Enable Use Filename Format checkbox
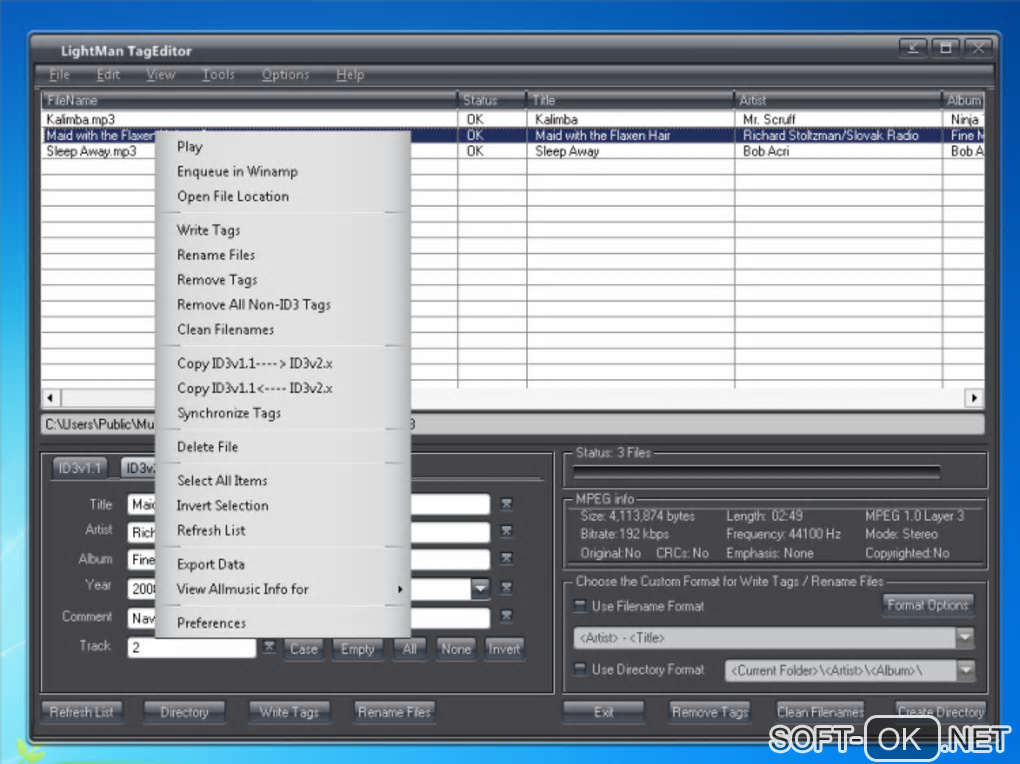Viewport: 1020px width, 764px height. click(x=580, y=605)
